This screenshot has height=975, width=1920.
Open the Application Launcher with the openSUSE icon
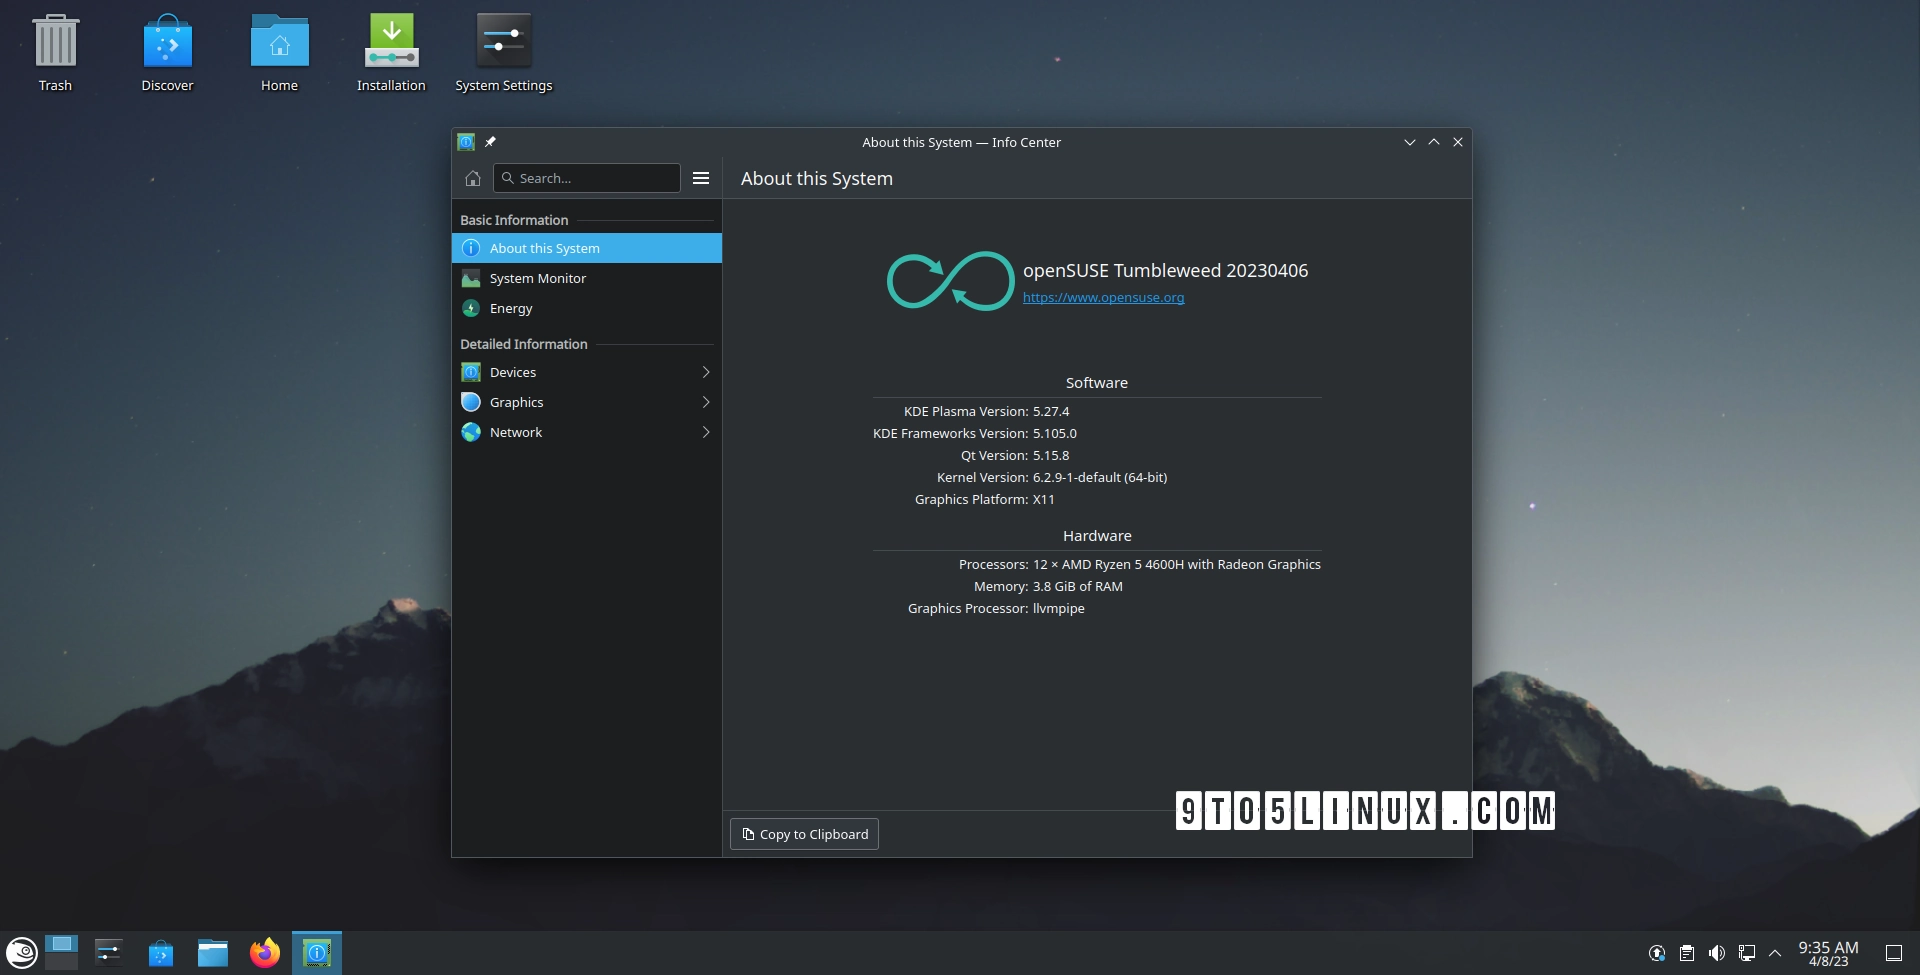(x=21, y=952)
